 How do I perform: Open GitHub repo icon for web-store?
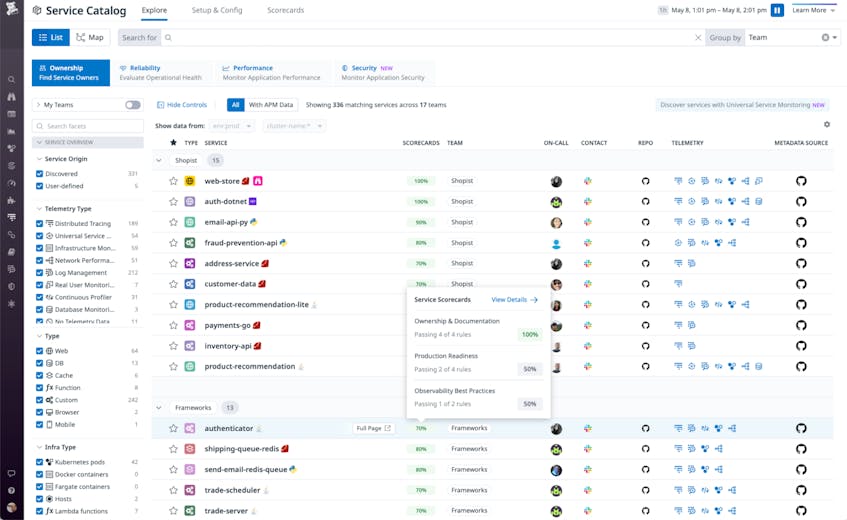[645, 181]
